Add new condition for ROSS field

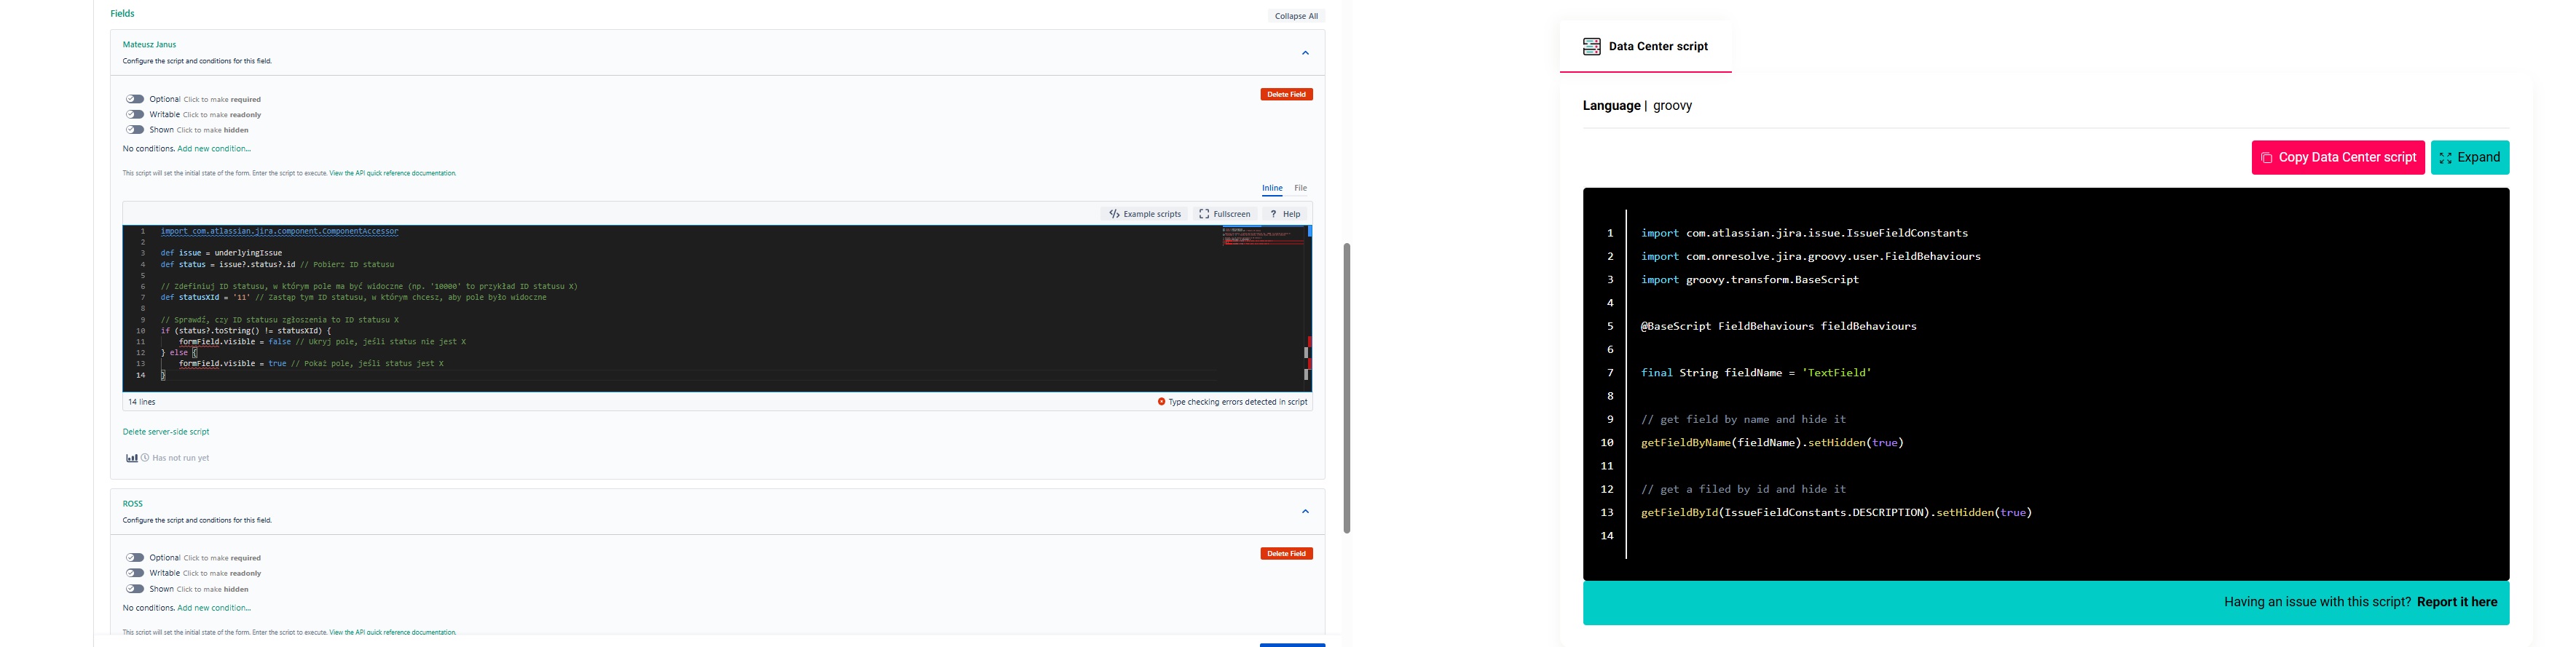pyautogui.click(x=214, y=608)
